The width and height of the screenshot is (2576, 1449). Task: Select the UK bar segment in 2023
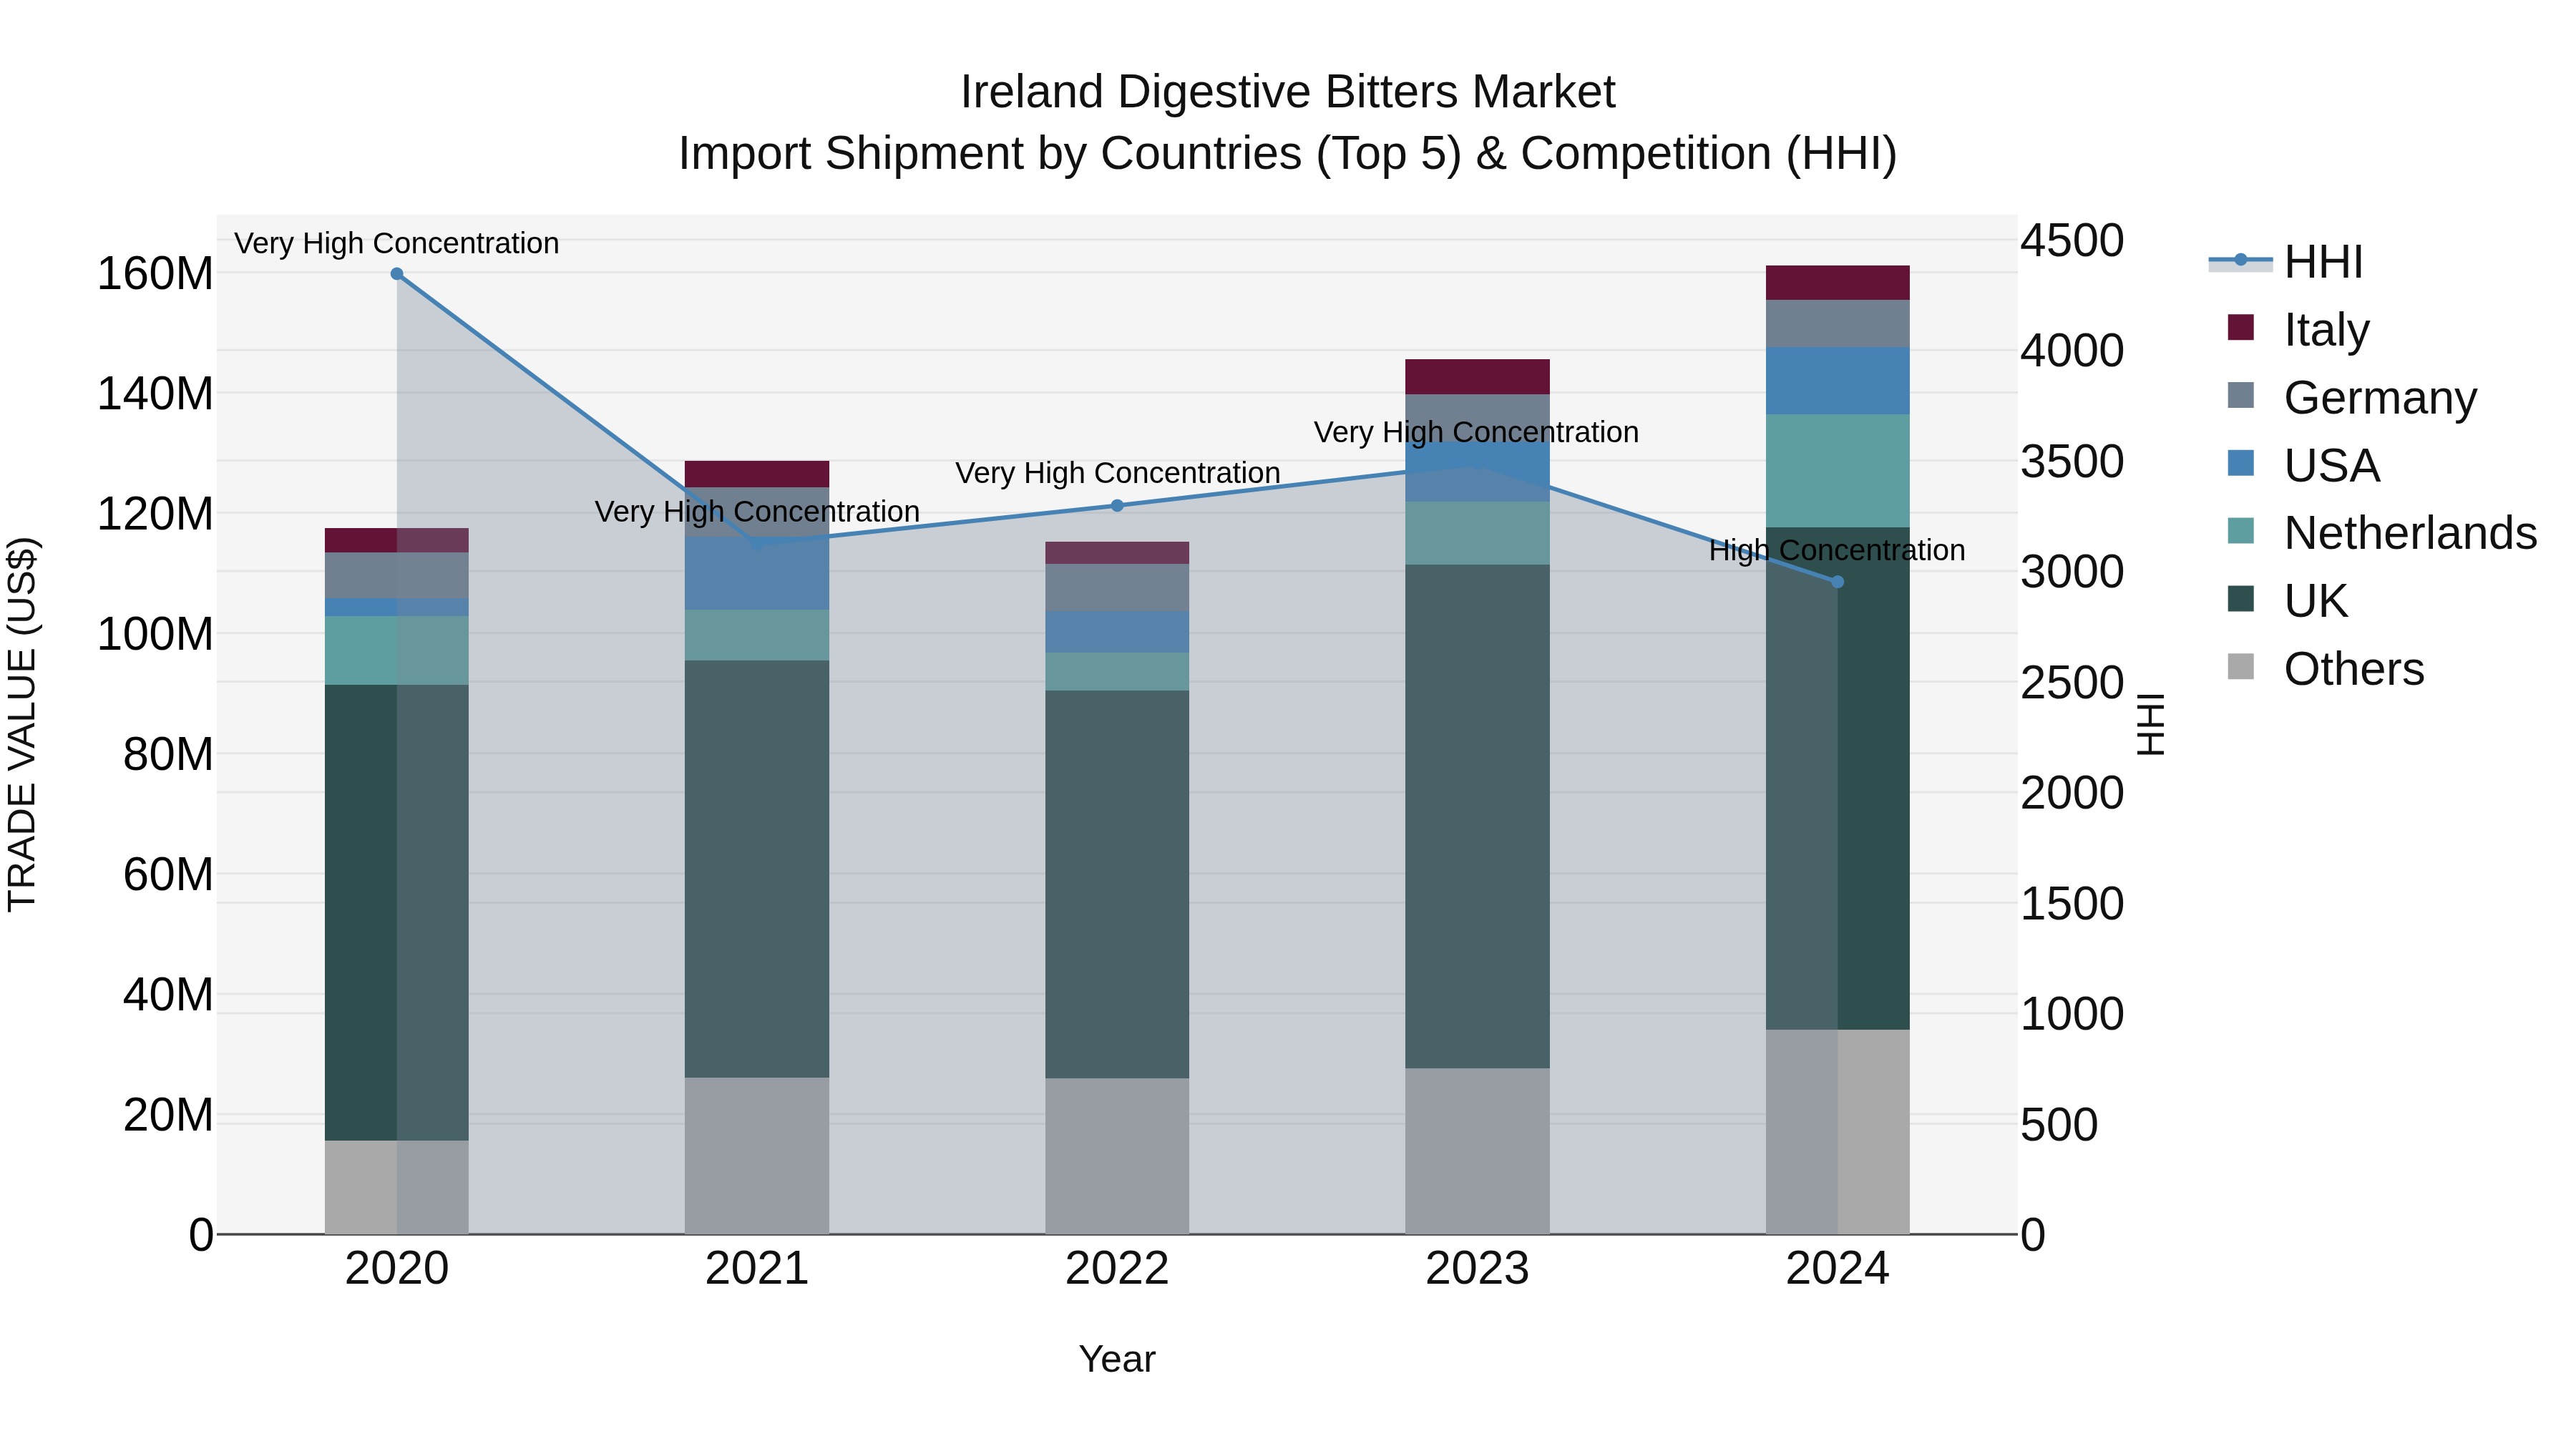[1477, 817]
